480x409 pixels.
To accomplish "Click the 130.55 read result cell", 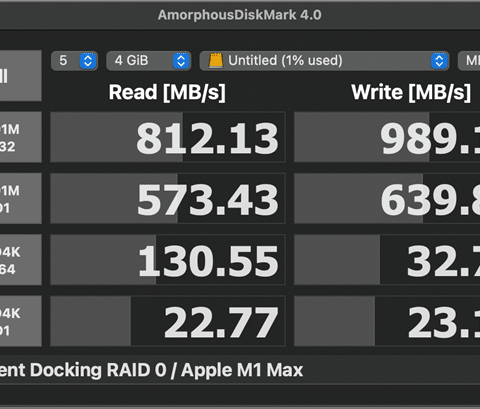I will tap(168, 260).
